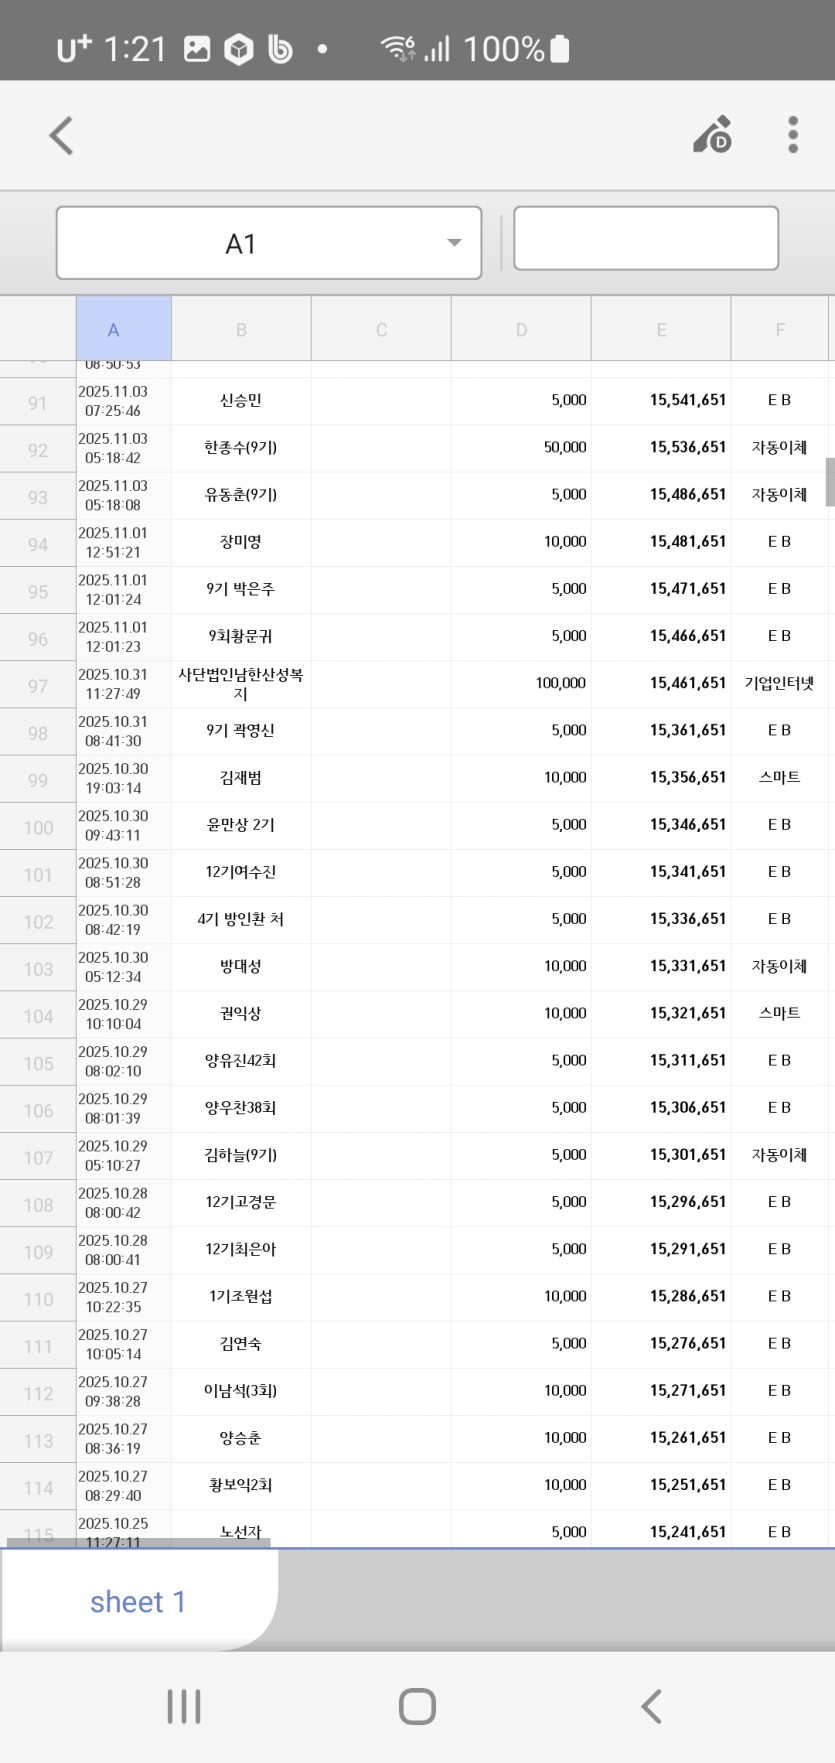Viewport: 835px width, 1763px height.
Task: Tap the battery icon in status bar
Action: [x=560, y=49]
